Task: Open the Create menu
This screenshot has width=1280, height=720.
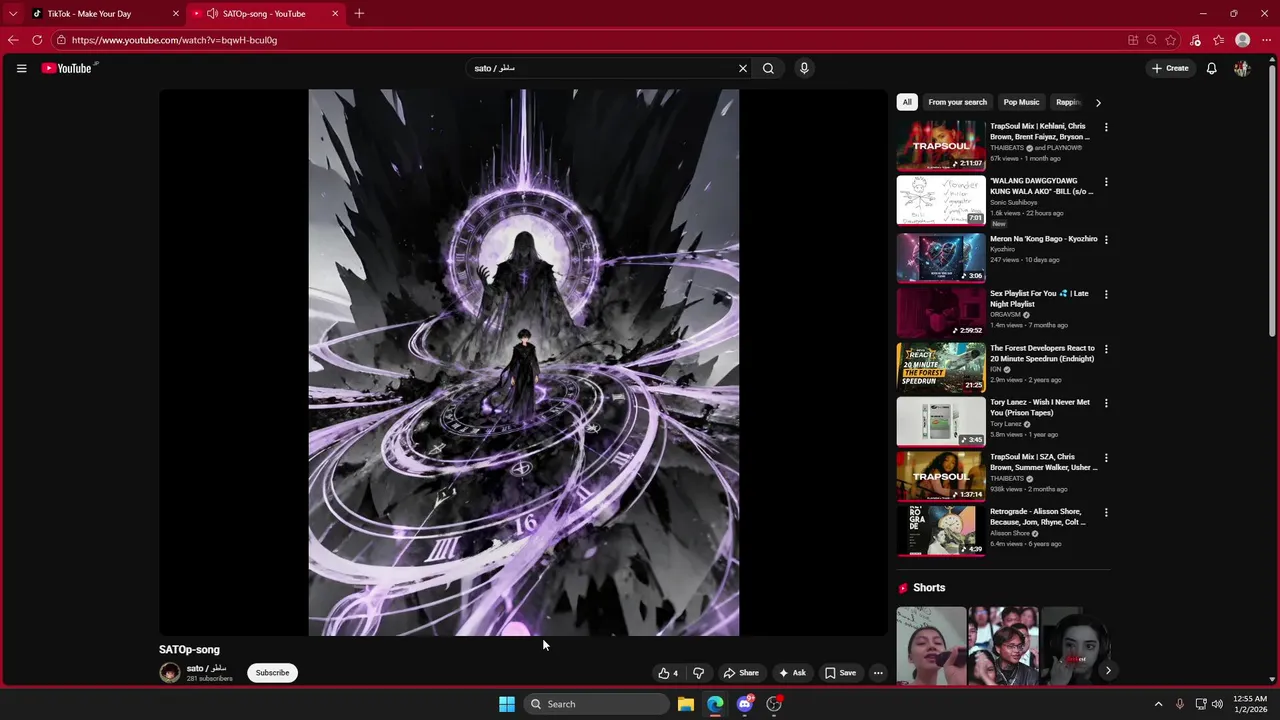Action: [x=1170, y=68]
